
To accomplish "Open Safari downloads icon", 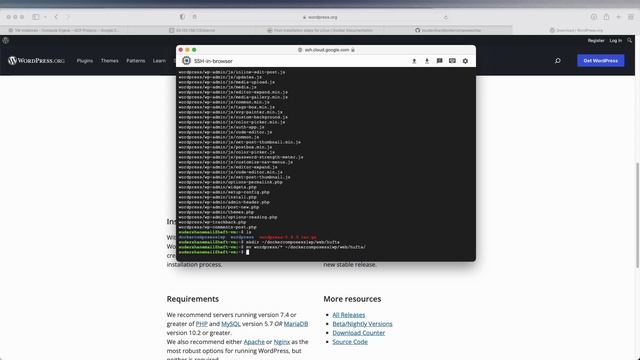I will (594, 17).
